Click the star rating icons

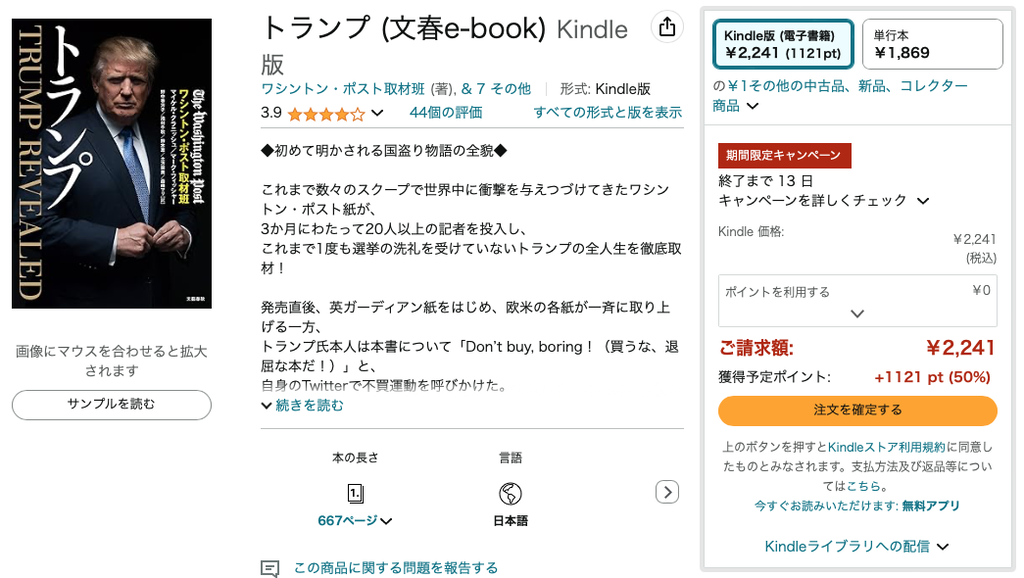click(326, 114)
